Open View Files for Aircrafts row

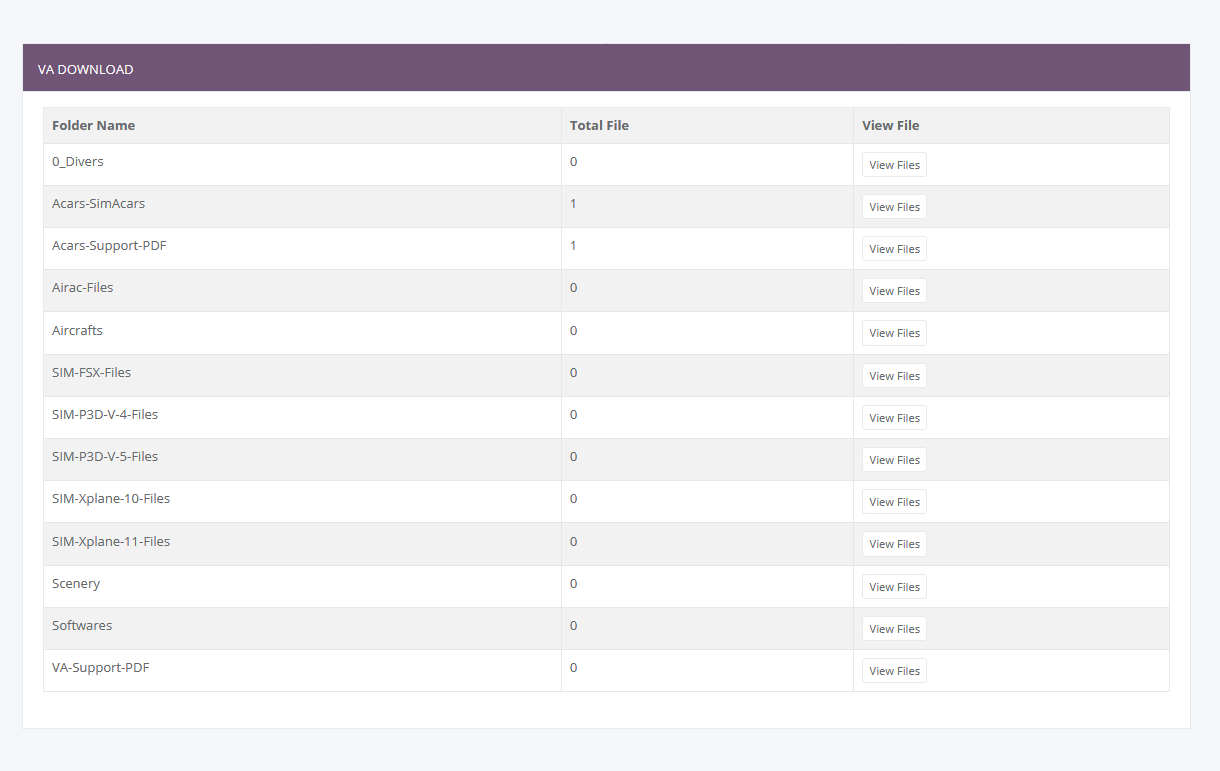point(894,333)
